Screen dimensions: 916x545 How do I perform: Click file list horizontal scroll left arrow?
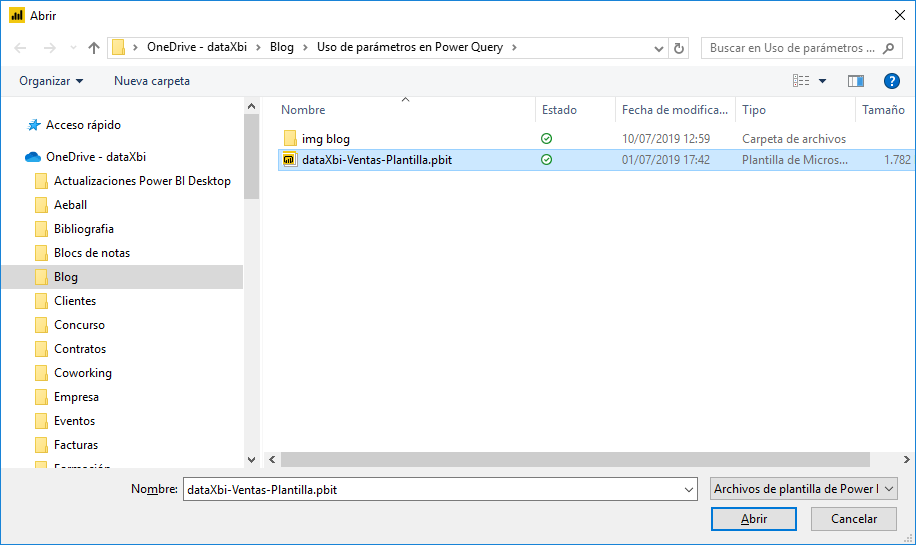click(x=272, y=460)
